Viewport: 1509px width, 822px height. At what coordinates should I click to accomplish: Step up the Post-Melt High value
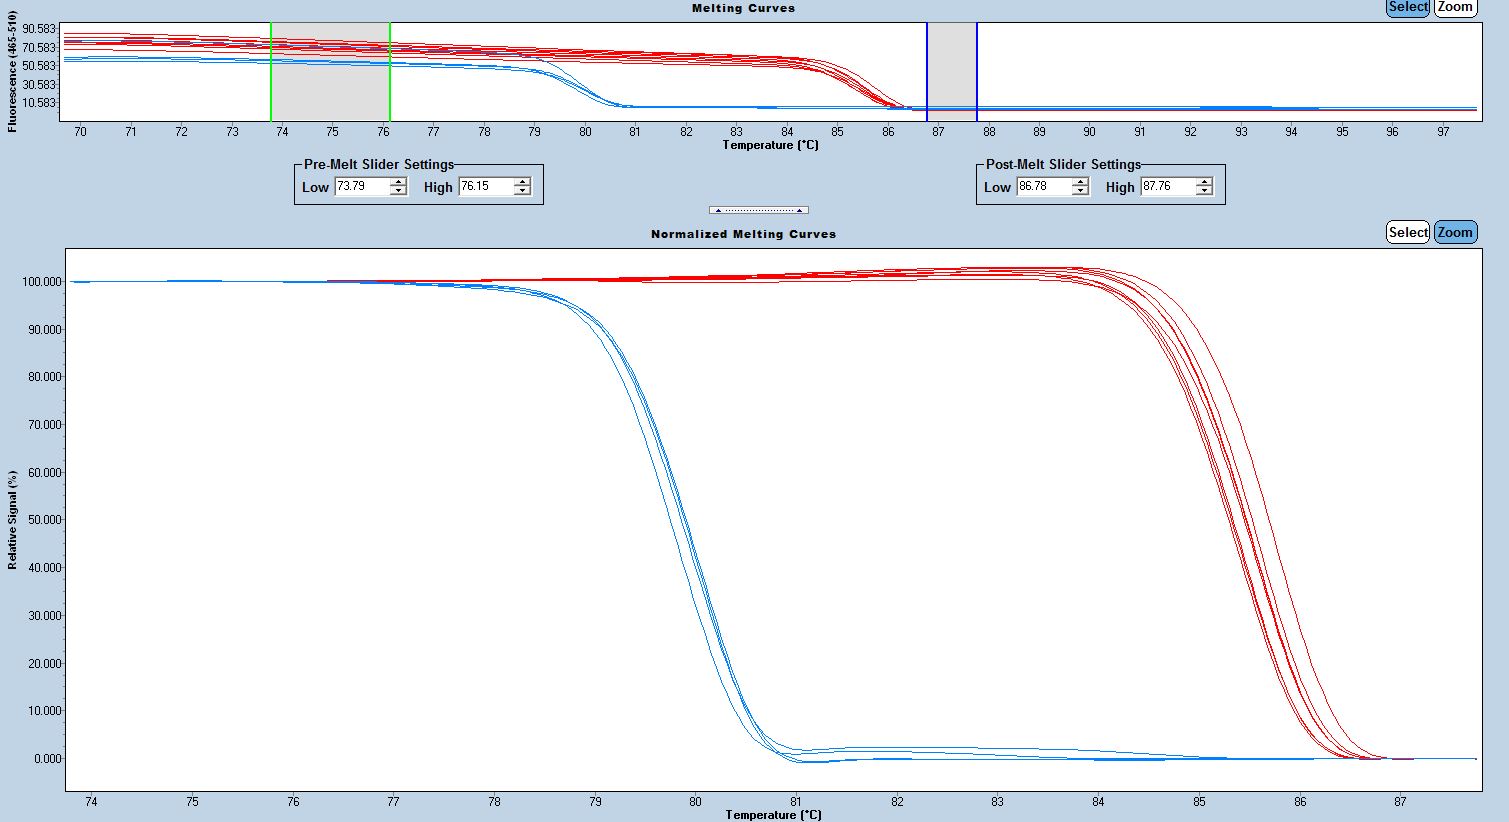(x=1204, y=182)
